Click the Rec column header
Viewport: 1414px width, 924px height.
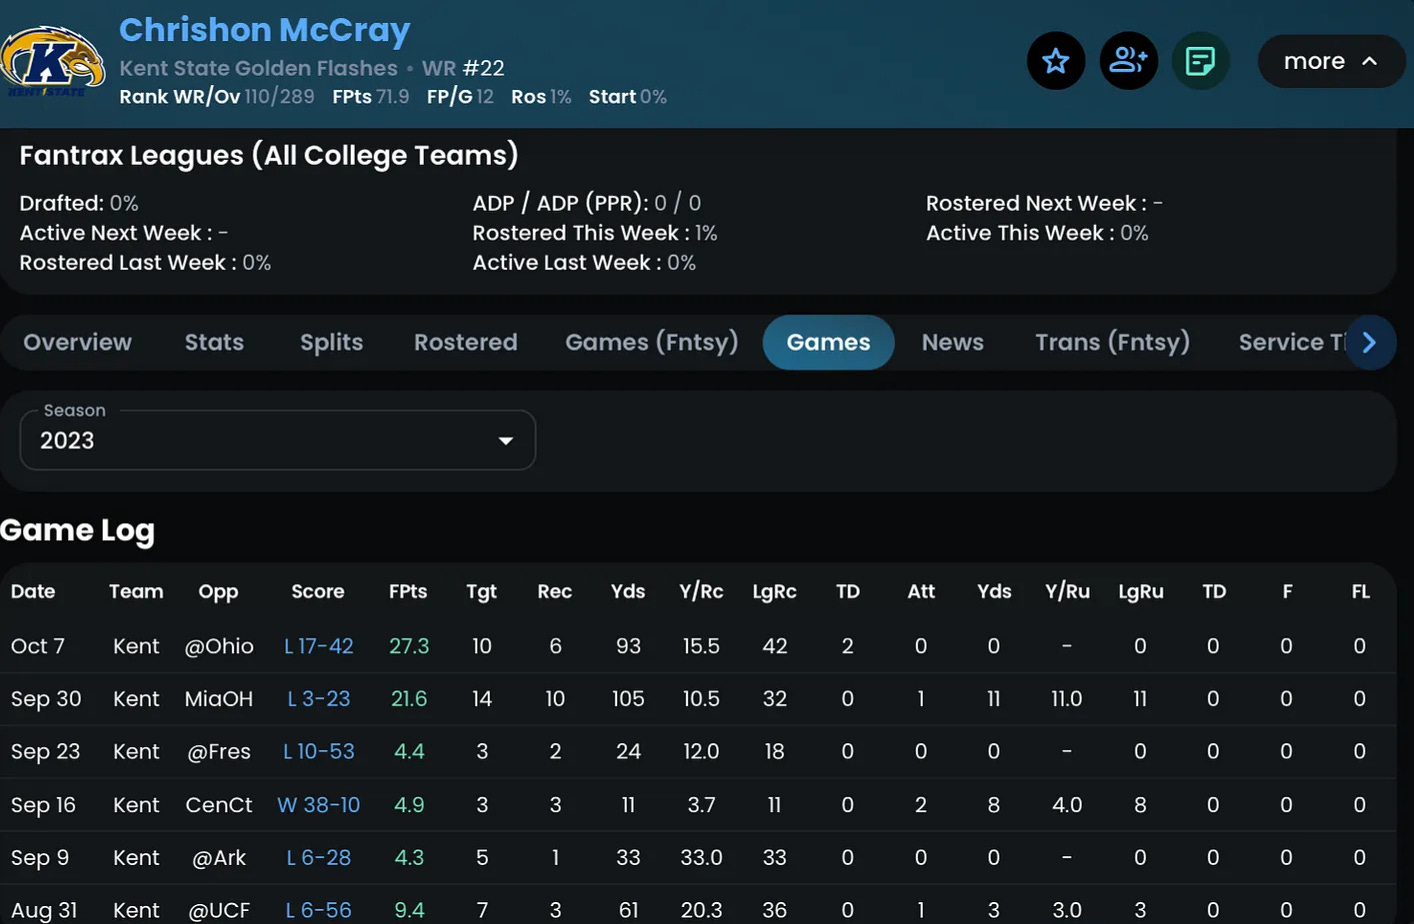[555, 591]
